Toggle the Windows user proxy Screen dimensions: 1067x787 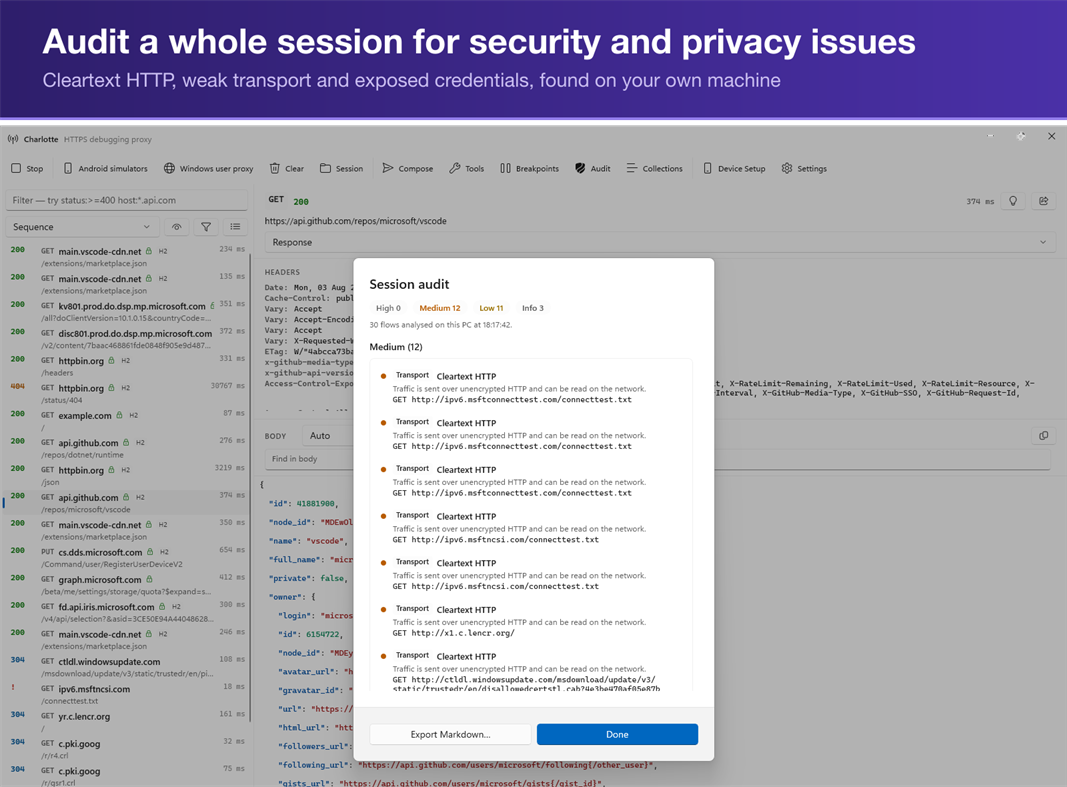tap(208, 169)
